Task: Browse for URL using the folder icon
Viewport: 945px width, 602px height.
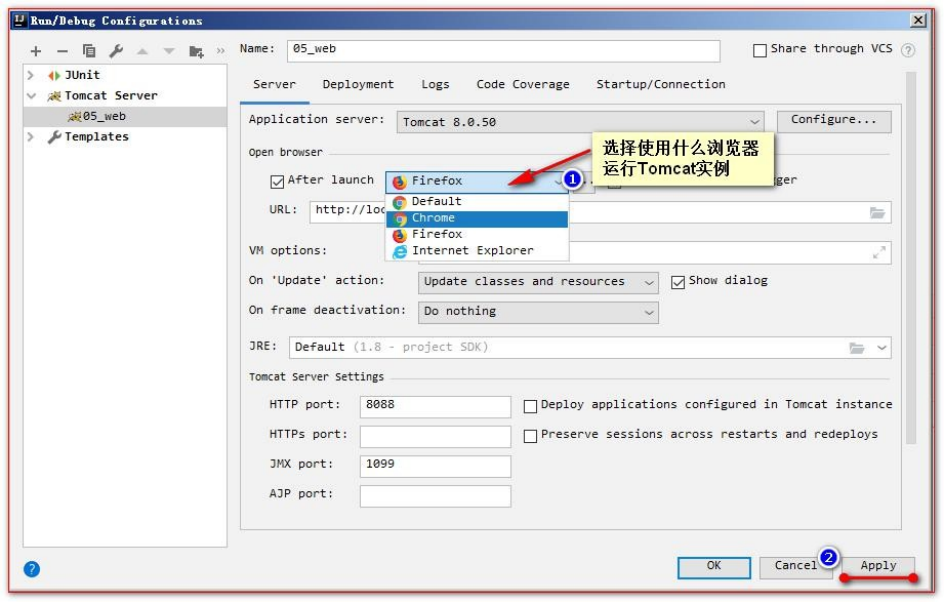Action: 877,213
